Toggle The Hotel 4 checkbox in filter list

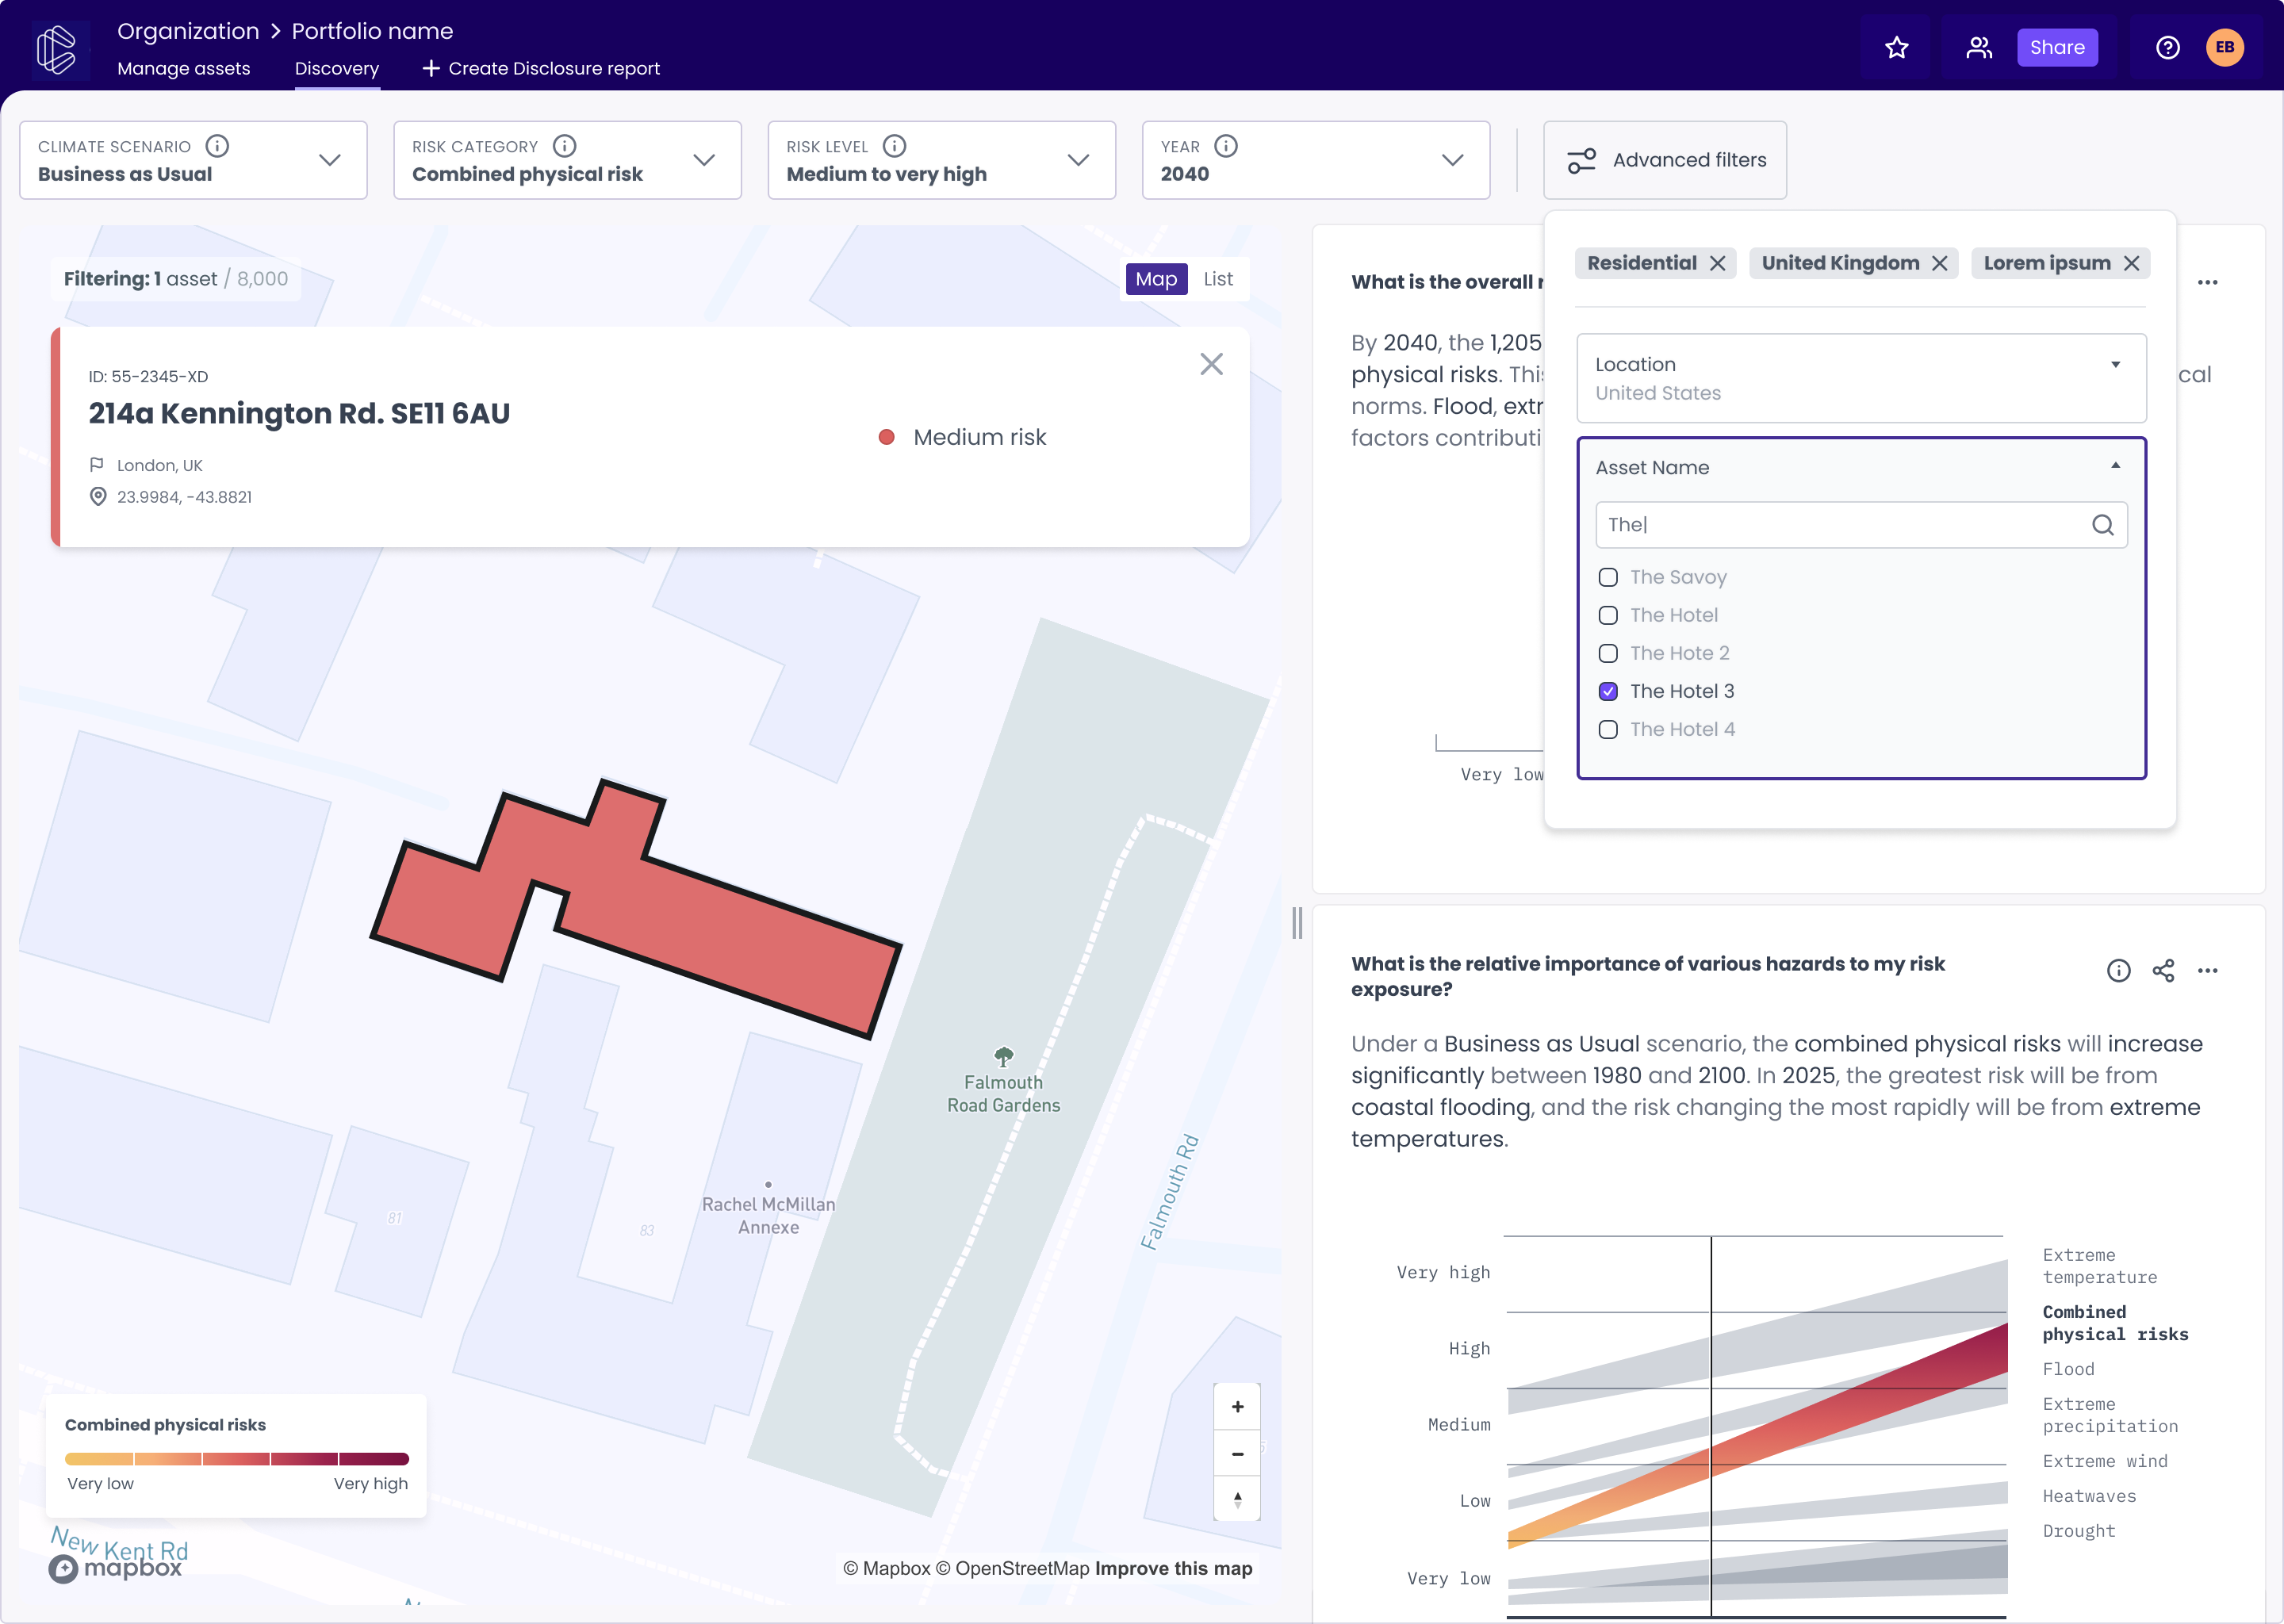(x=1608, y=730)
